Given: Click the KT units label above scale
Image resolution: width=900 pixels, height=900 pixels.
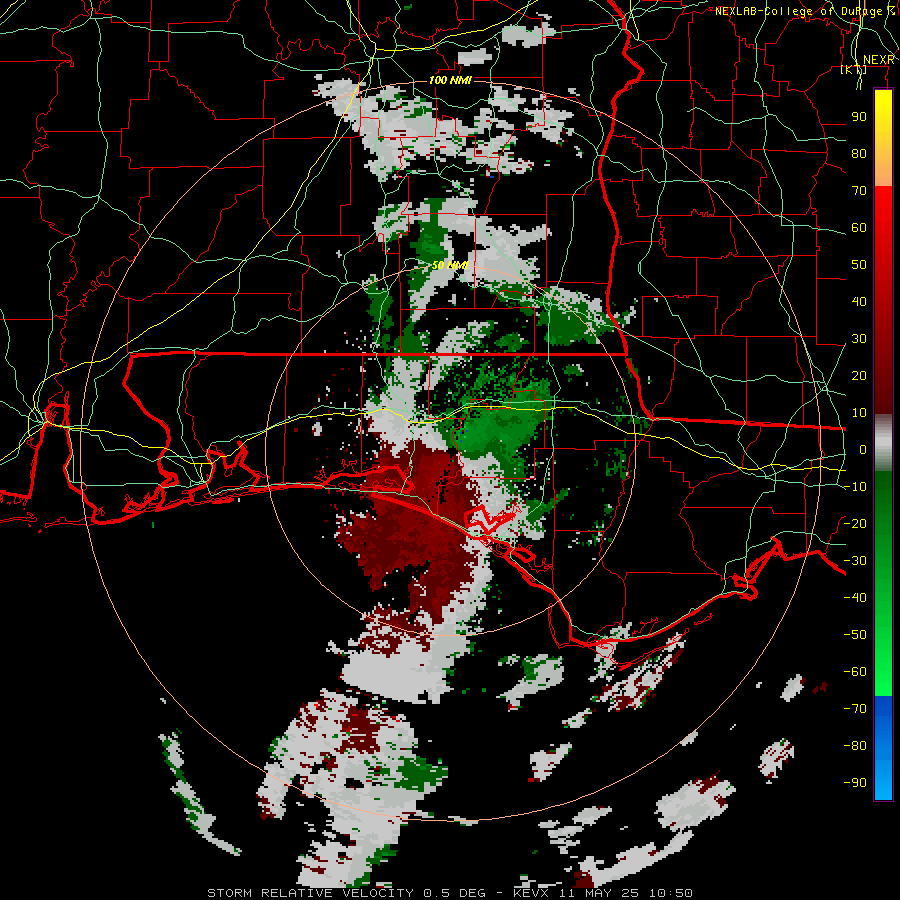Looking at the screenshot, I should tap(854, 69).
